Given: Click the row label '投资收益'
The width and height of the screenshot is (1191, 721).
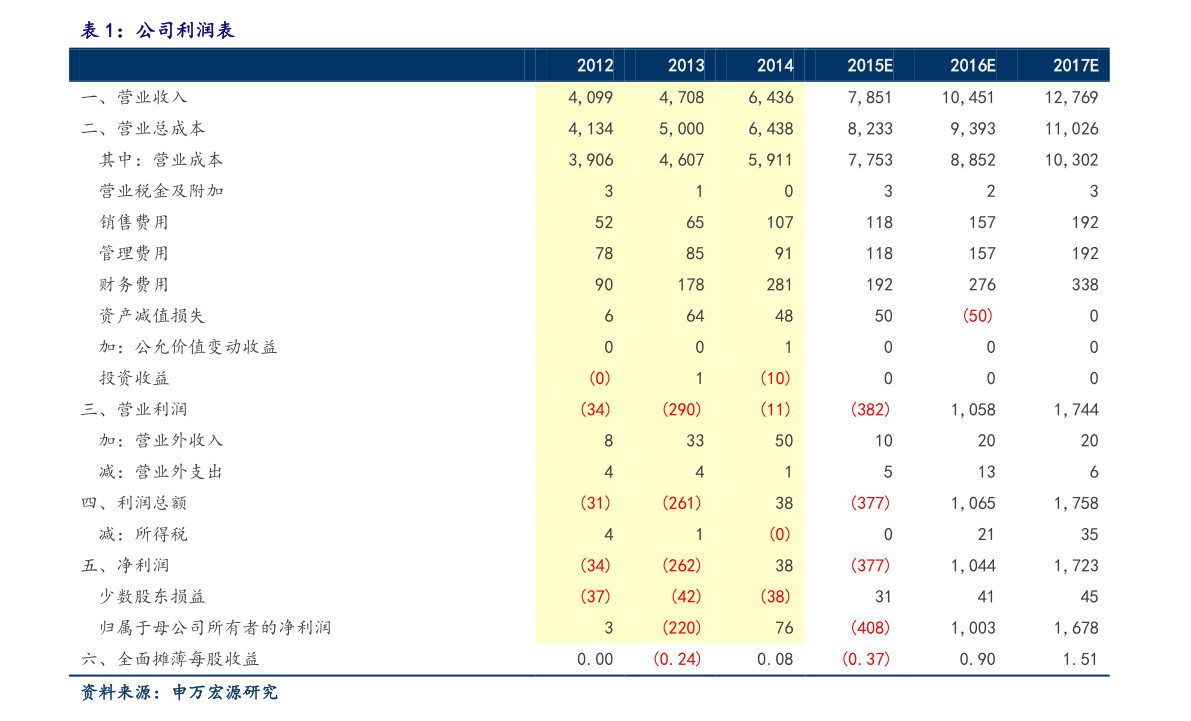Looking at the screenshot, I should click(134, 378).
